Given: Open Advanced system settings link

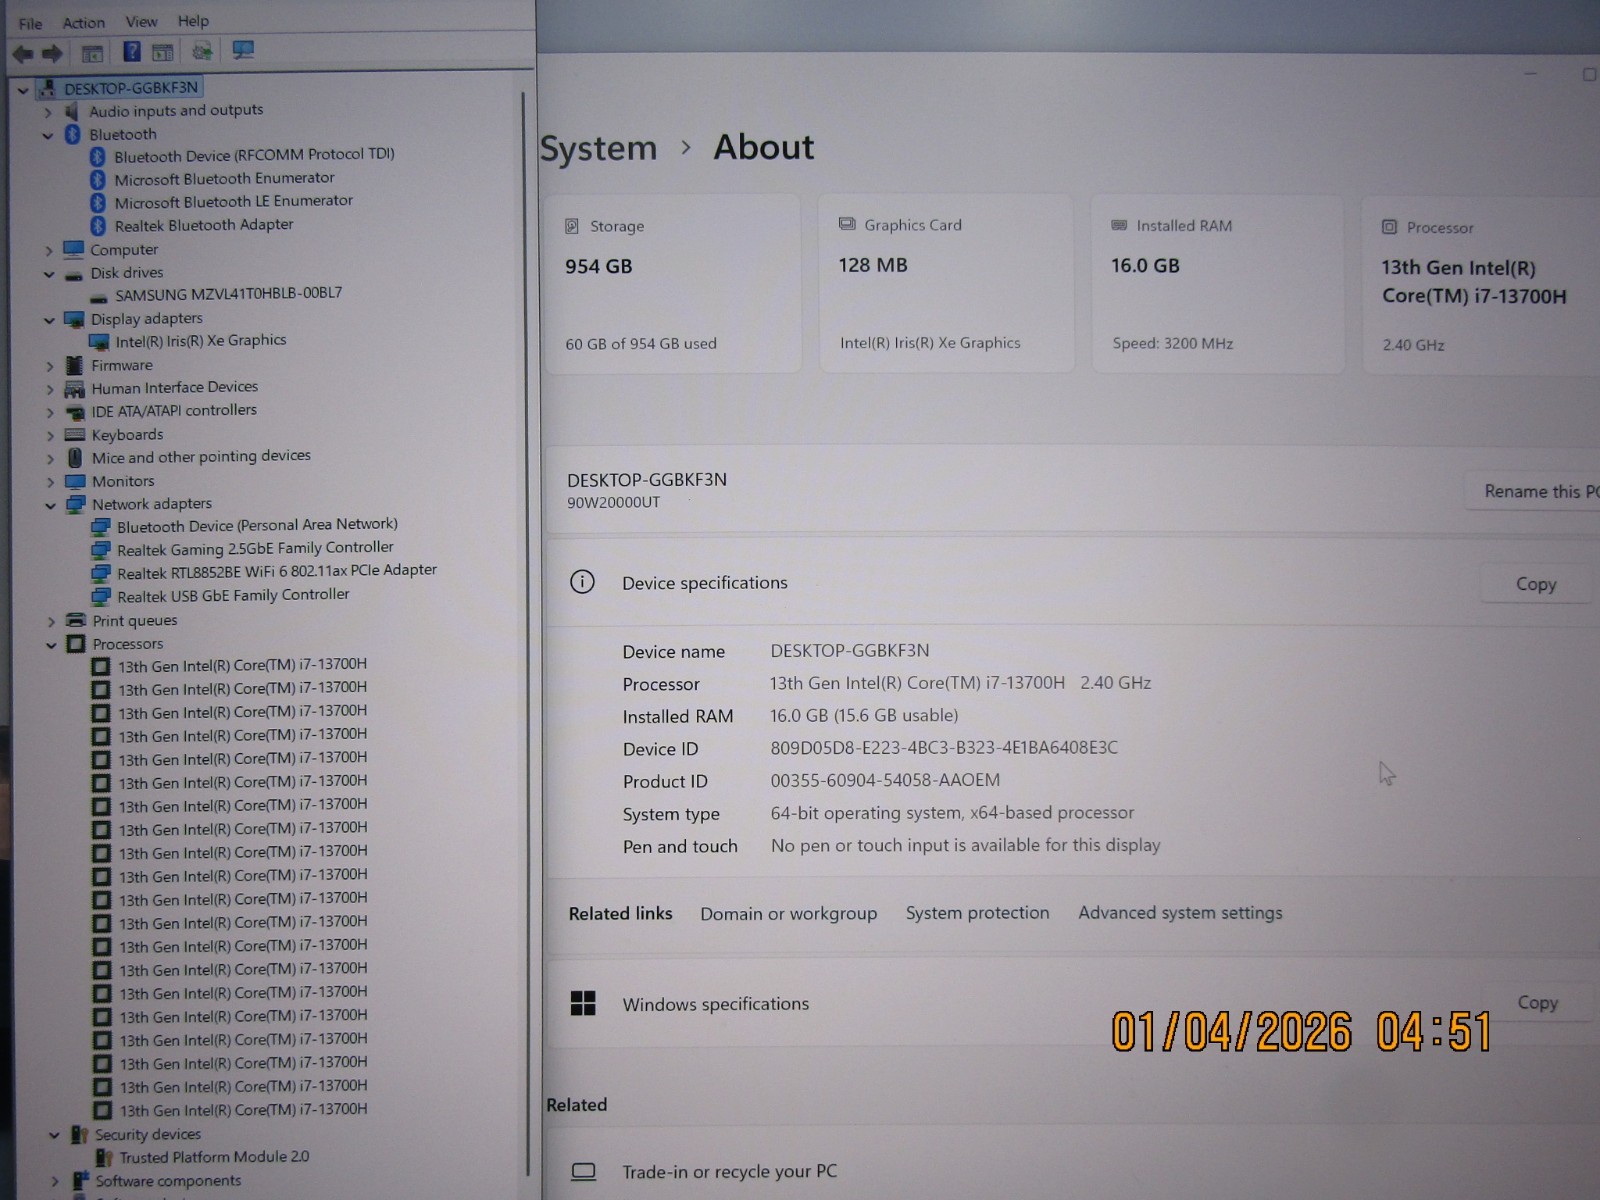Looking at the screenshot, I should [1180, 912].
